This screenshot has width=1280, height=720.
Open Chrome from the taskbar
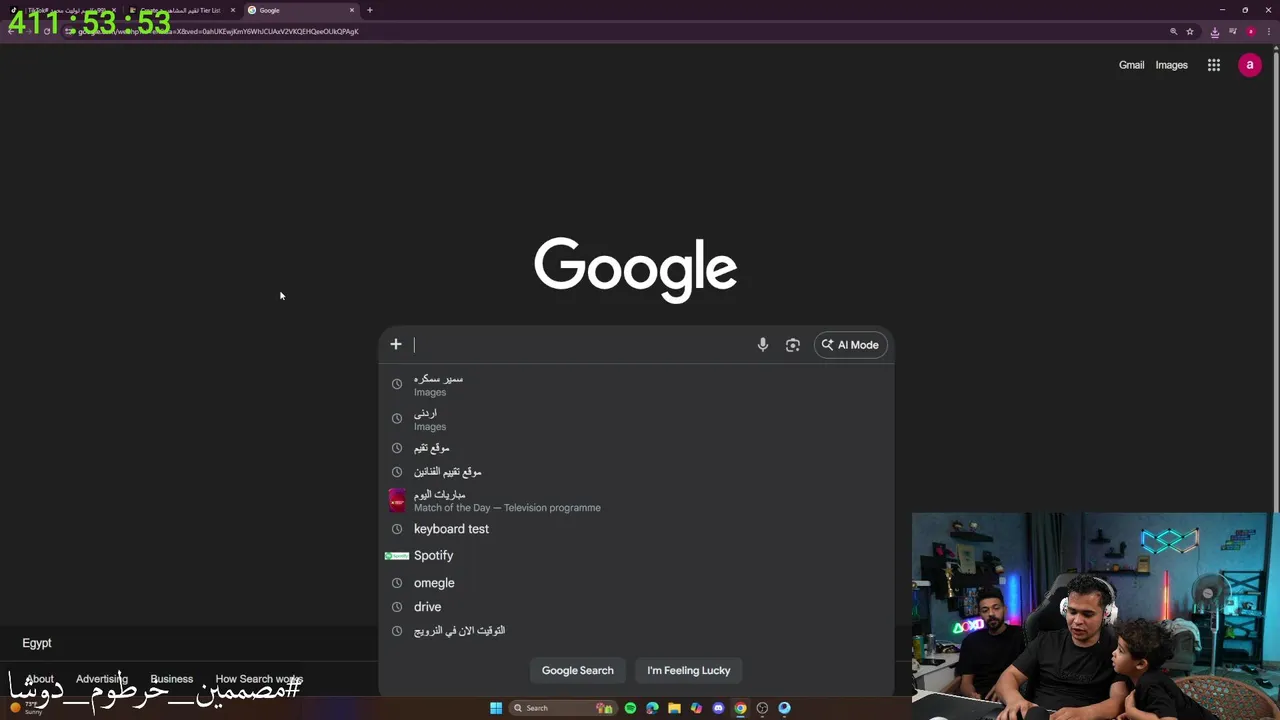[740, 708]
